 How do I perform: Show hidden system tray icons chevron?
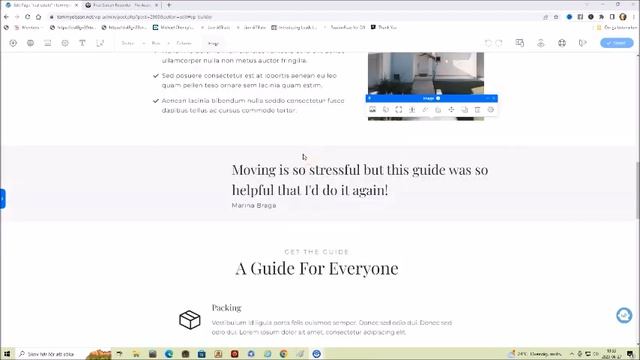click(x=572, y=354)
